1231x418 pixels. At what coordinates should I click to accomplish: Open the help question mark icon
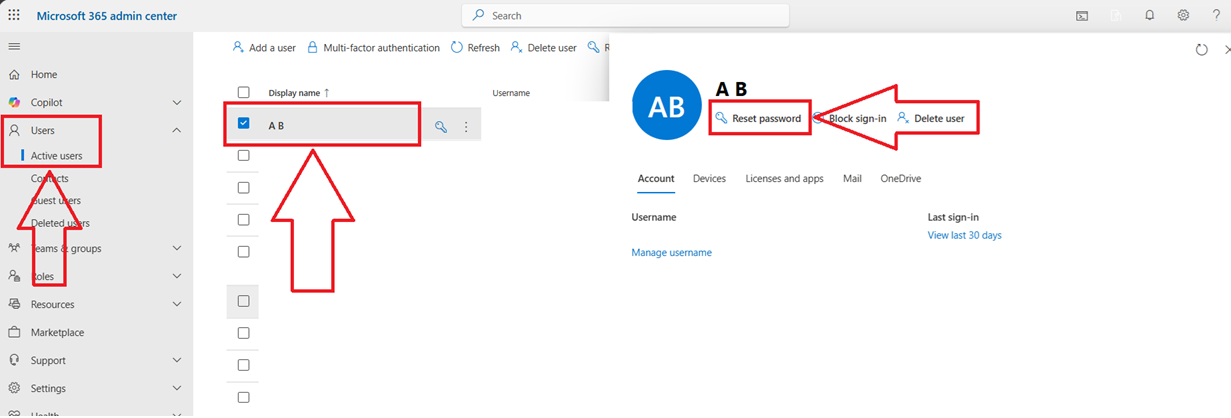pos(1217,15)
